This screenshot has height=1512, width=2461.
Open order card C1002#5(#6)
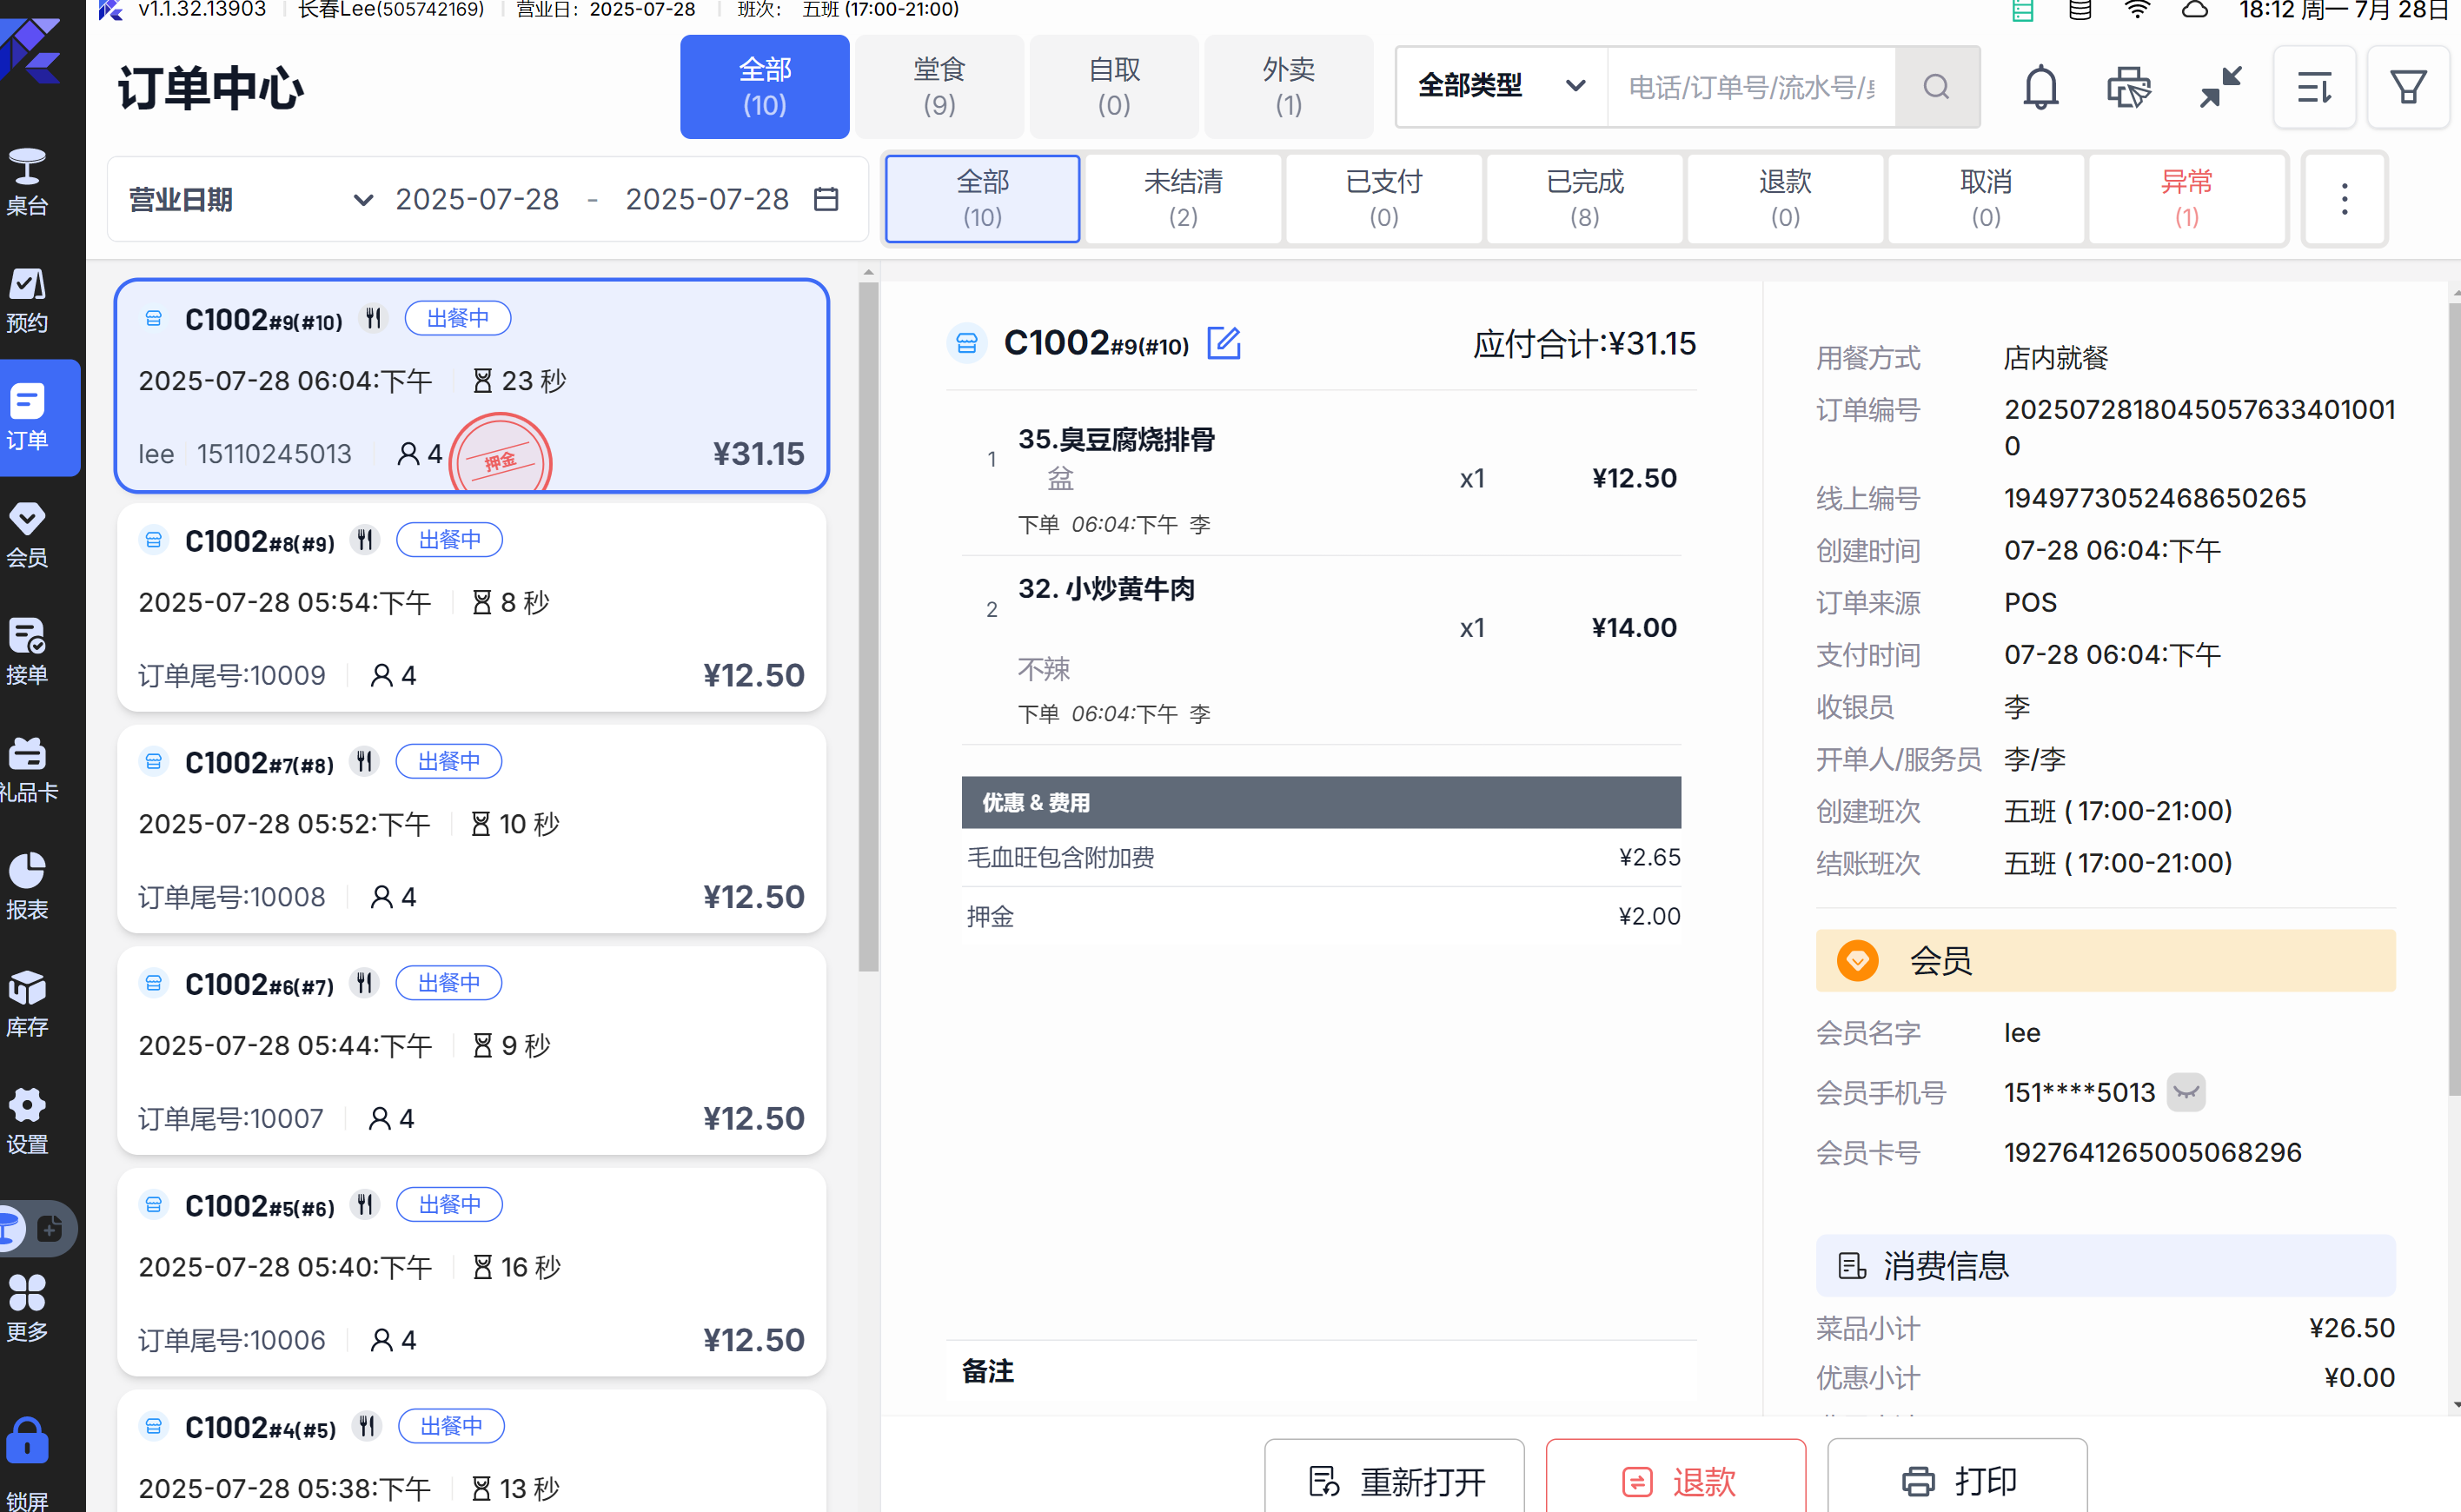point(472,1272)
